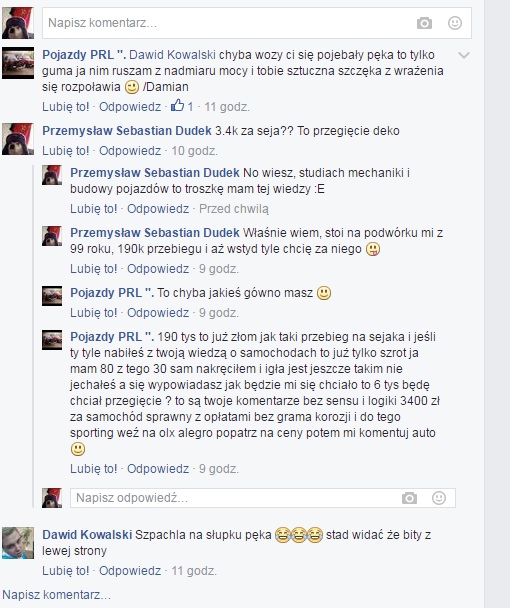Screen dimensions: 510x608
Task: Click the '11 godz.' timestamp on first comment
Action: coord(227,107)
